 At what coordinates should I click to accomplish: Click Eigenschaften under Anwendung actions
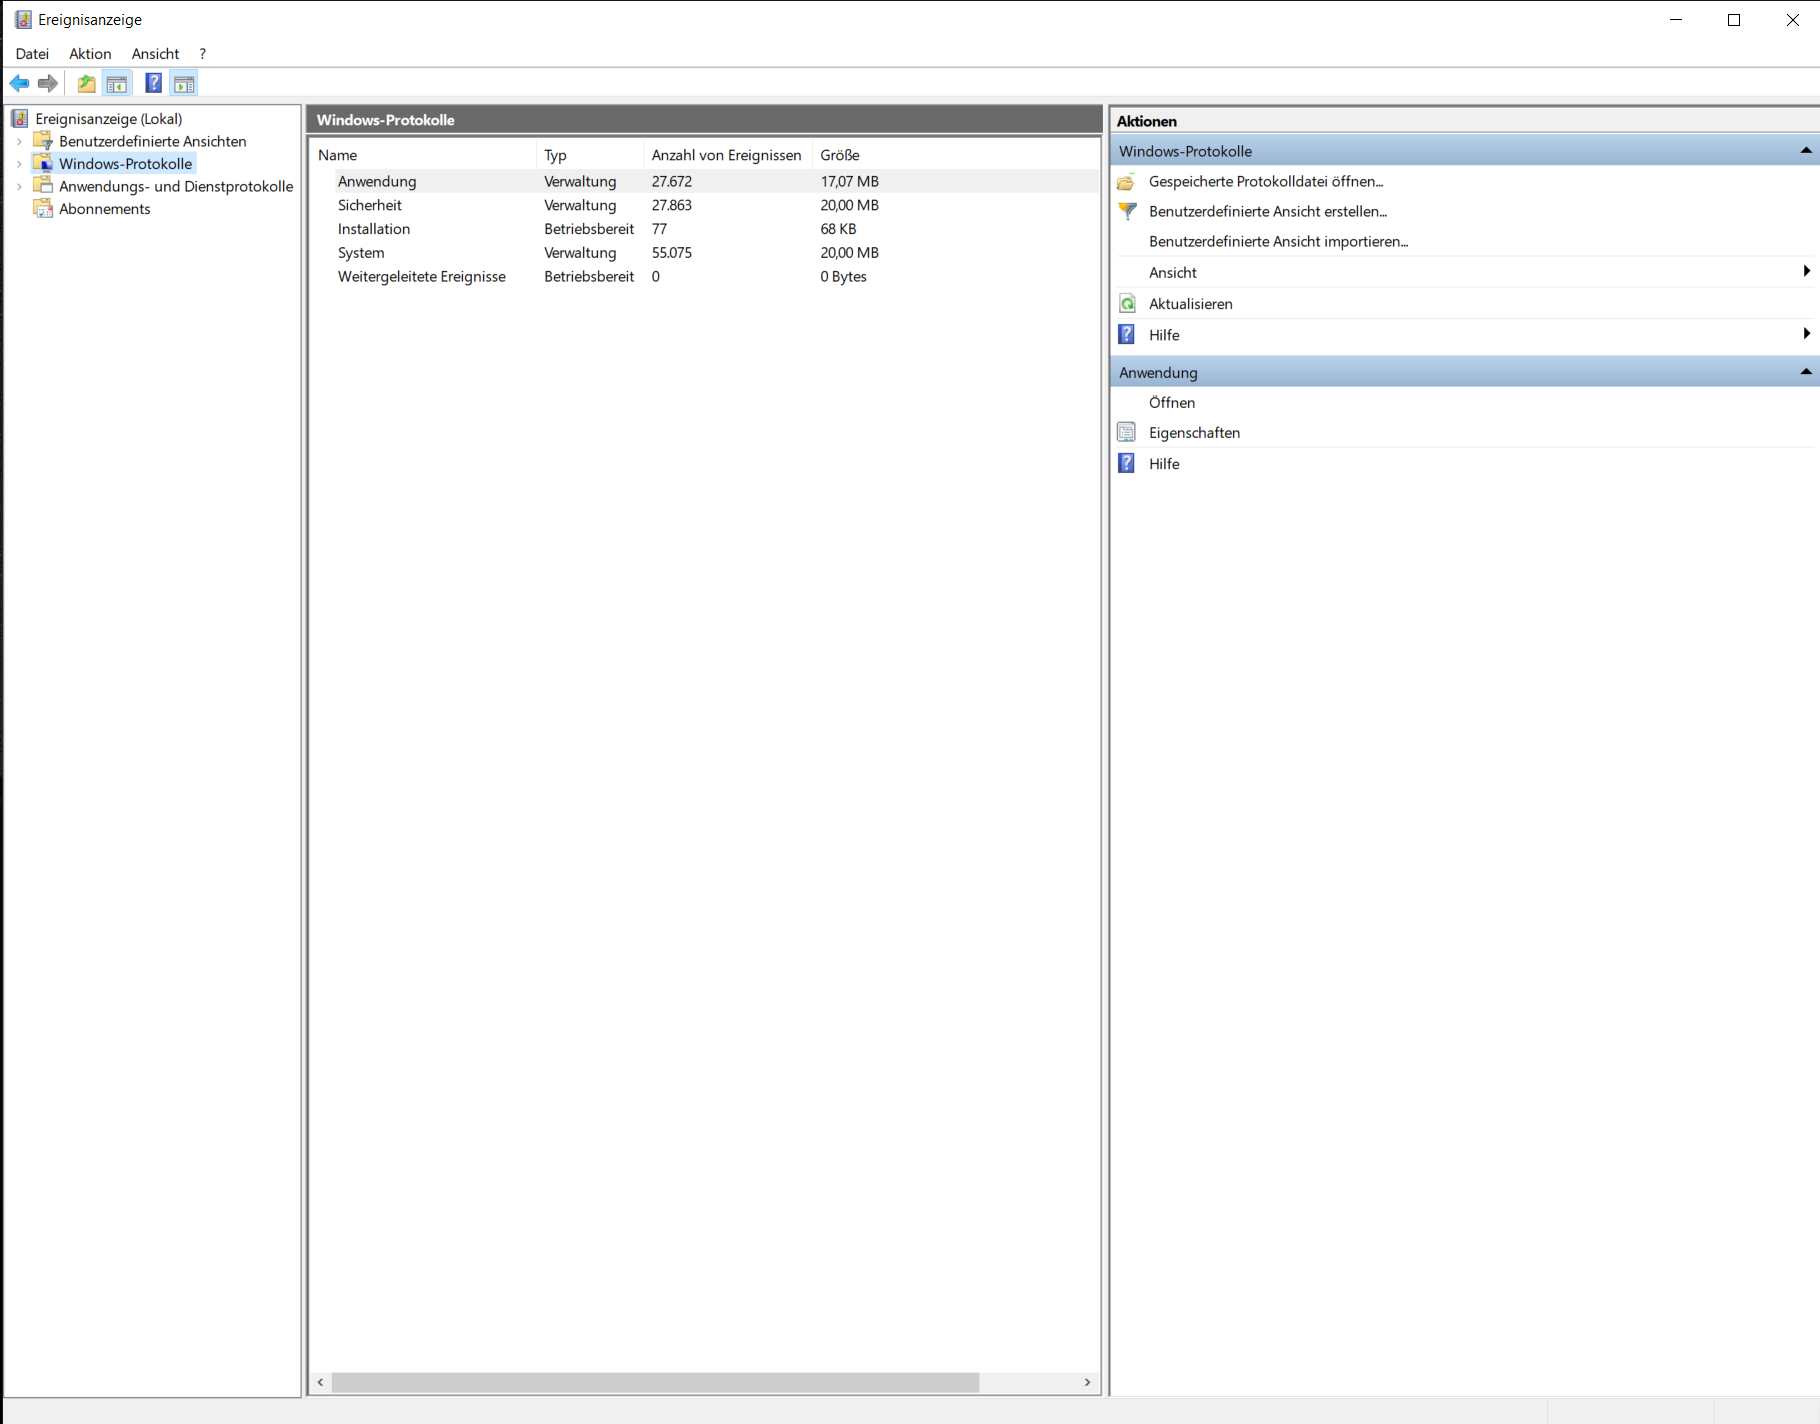point(1194,433)
